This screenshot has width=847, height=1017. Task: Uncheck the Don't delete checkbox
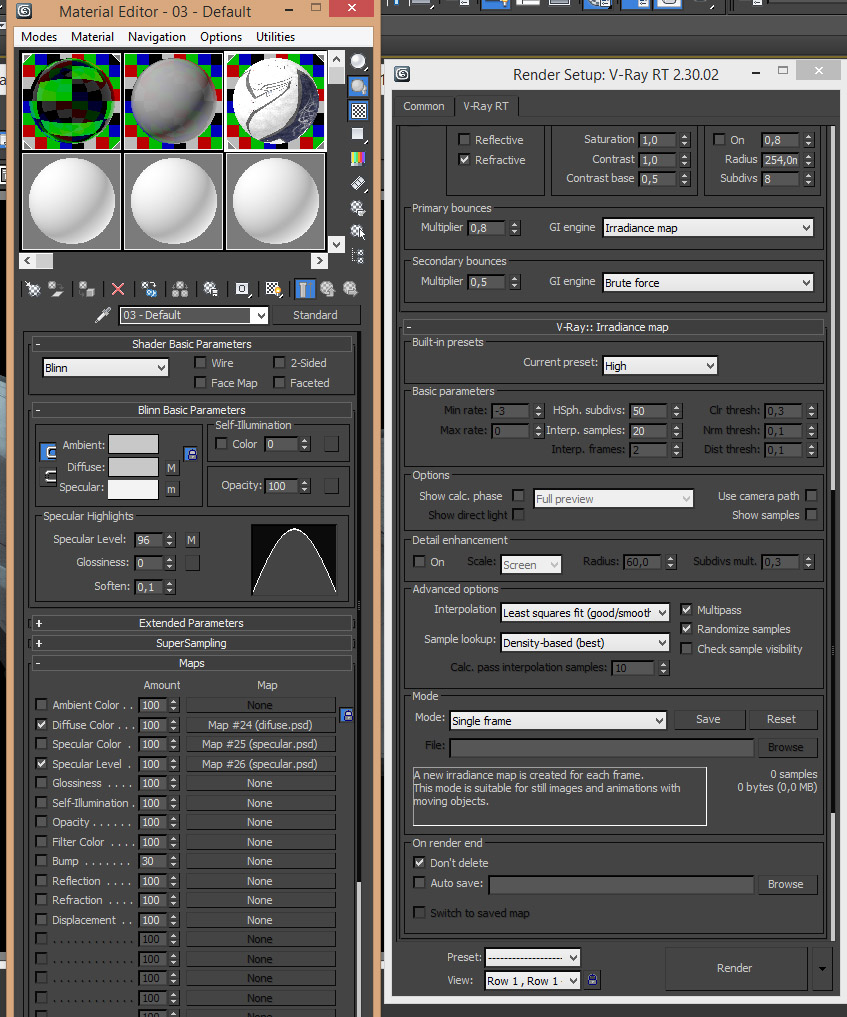coord(420,863)
